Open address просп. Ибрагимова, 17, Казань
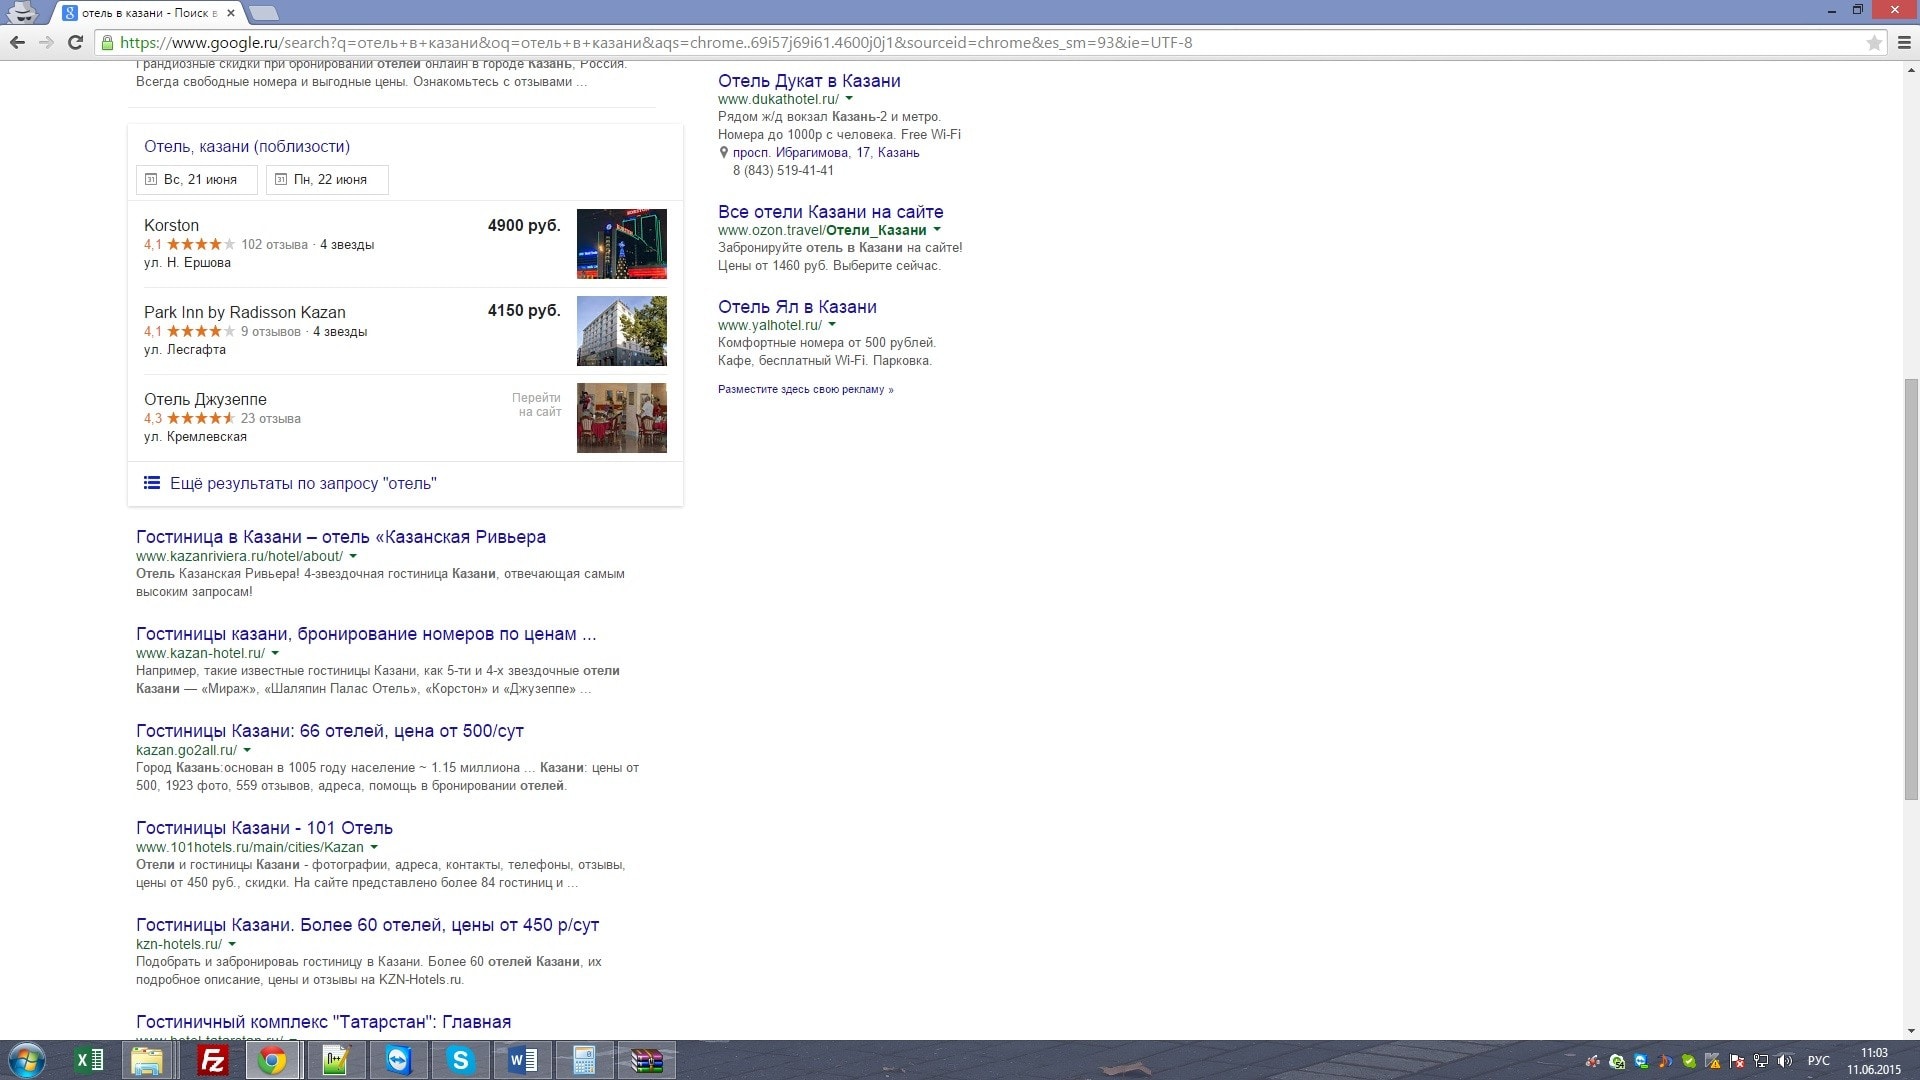This screenshot has width=1920, height=1080. (x=826, y=153)
